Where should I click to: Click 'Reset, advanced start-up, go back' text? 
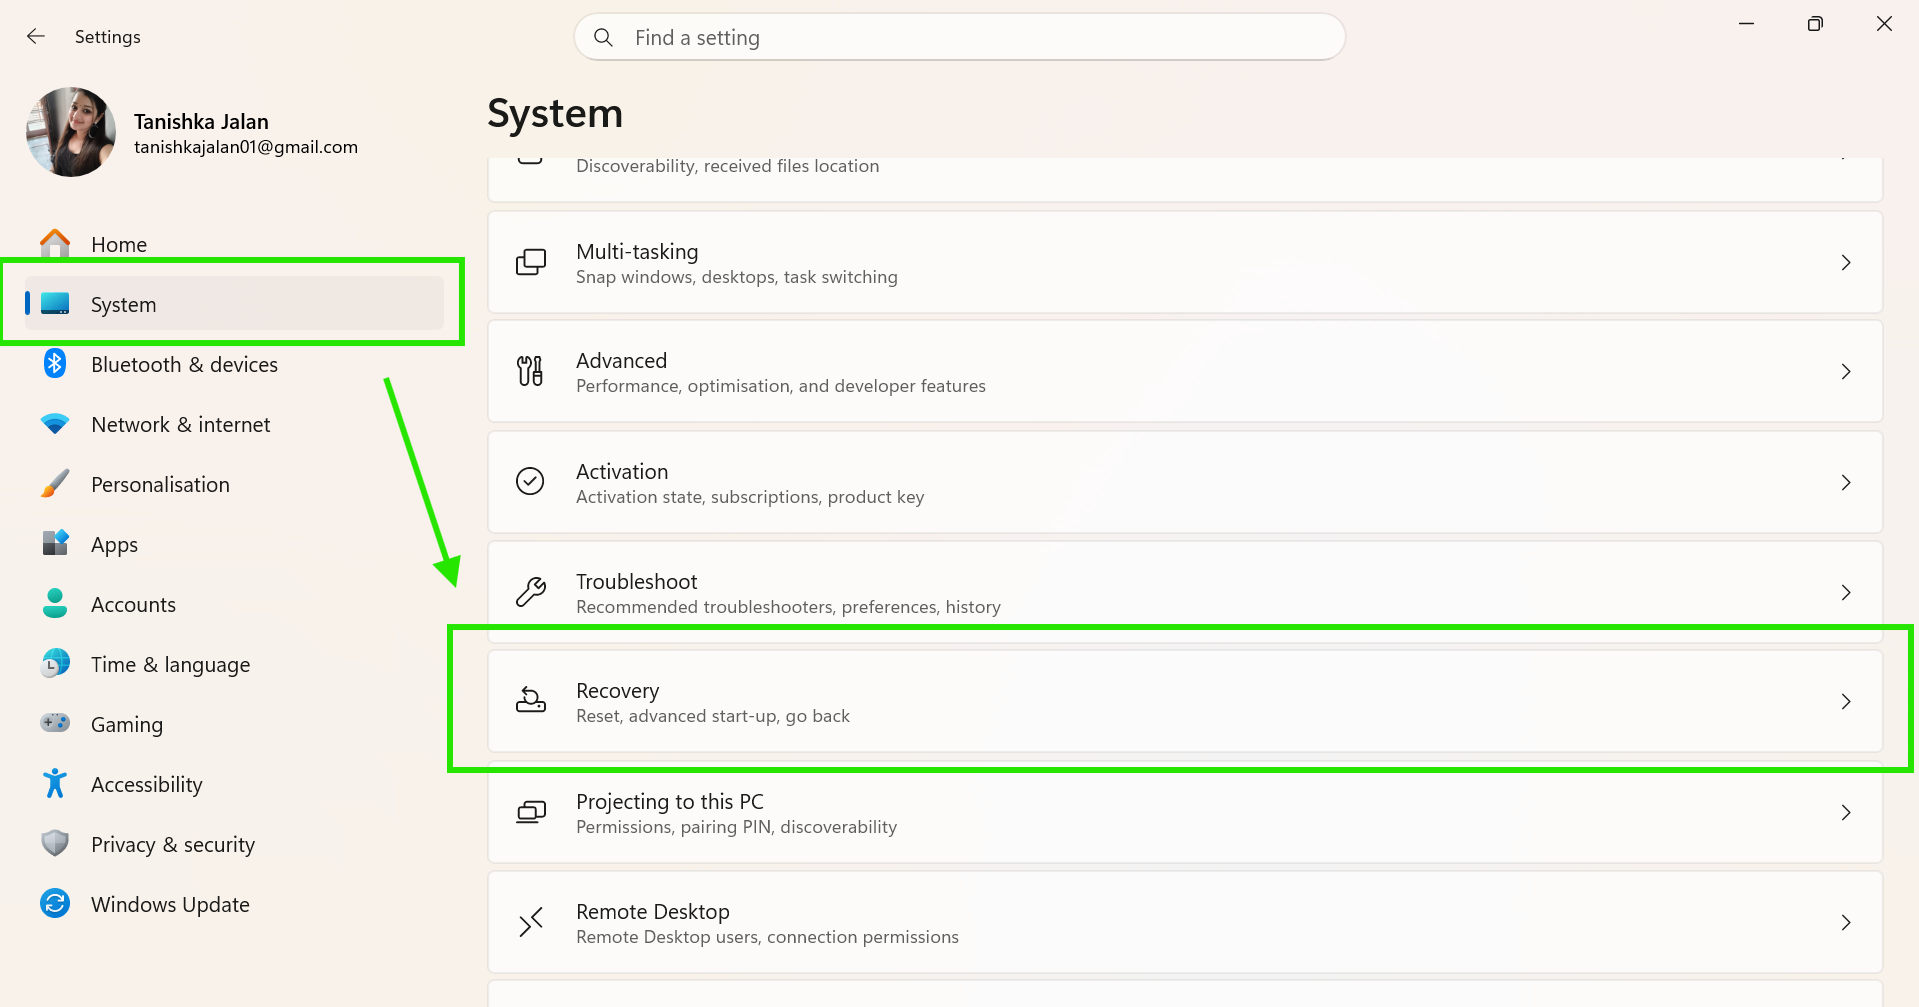[x=712, y=716]
